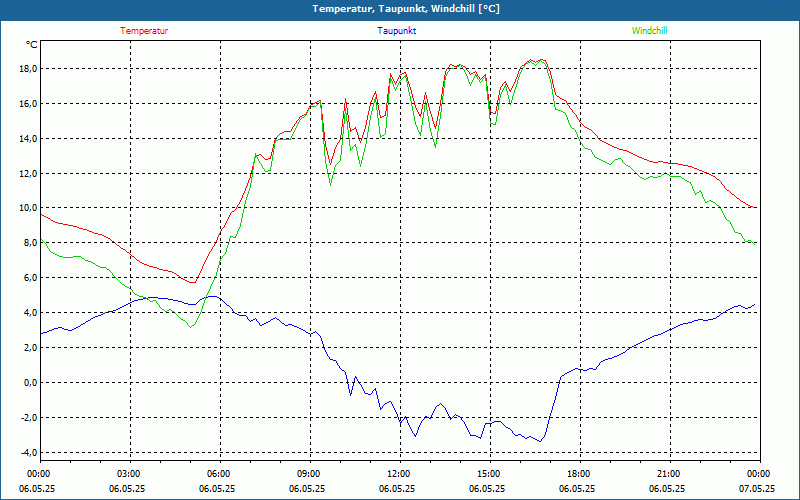Click the 18:00 time axis label
Image resolution: width=800 pixels, height=500 pixels.
(579, 474)
